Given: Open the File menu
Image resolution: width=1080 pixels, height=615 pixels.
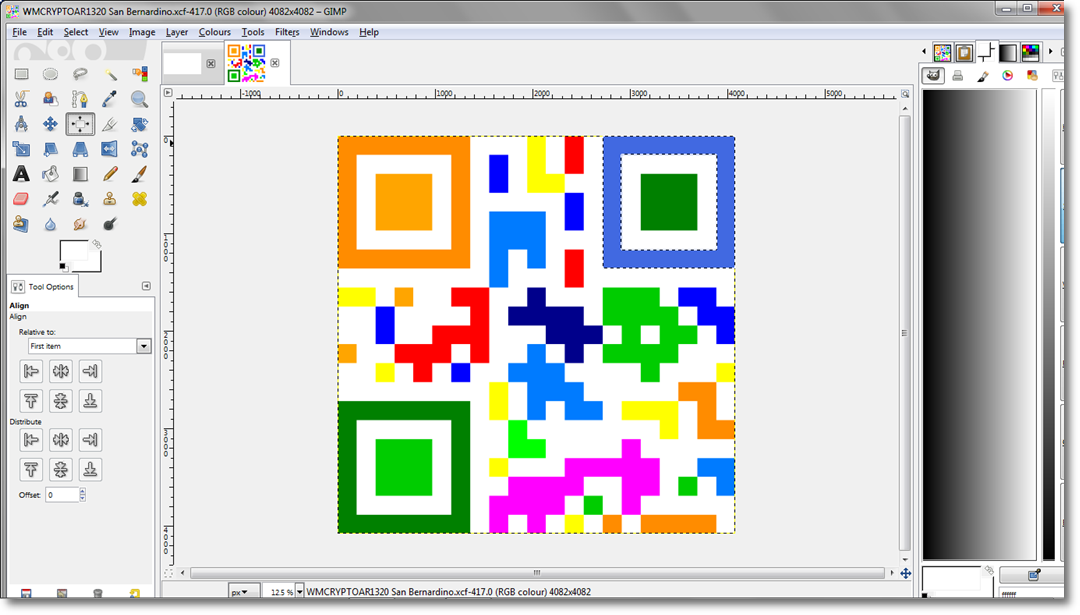Looking at the screenshot, I should 19,32.
